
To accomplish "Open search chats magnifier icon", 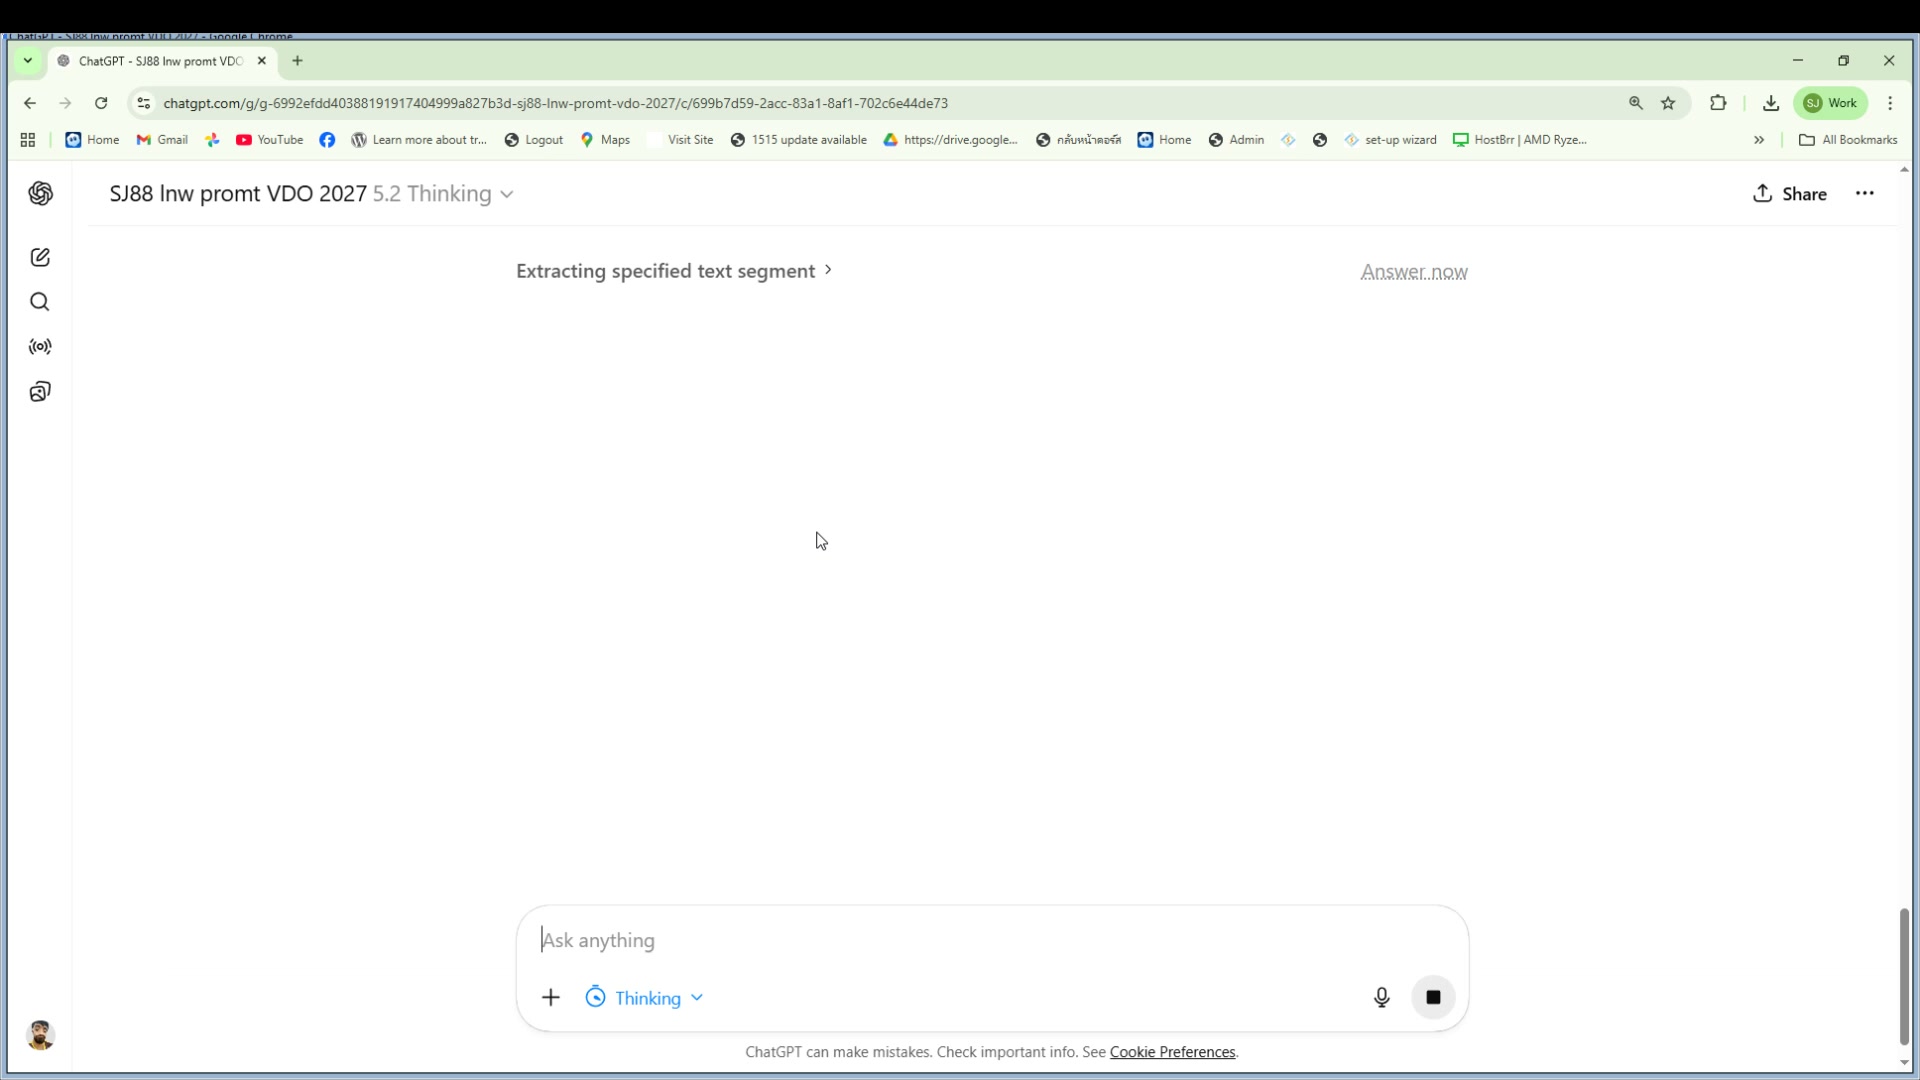I will point(40,302).
